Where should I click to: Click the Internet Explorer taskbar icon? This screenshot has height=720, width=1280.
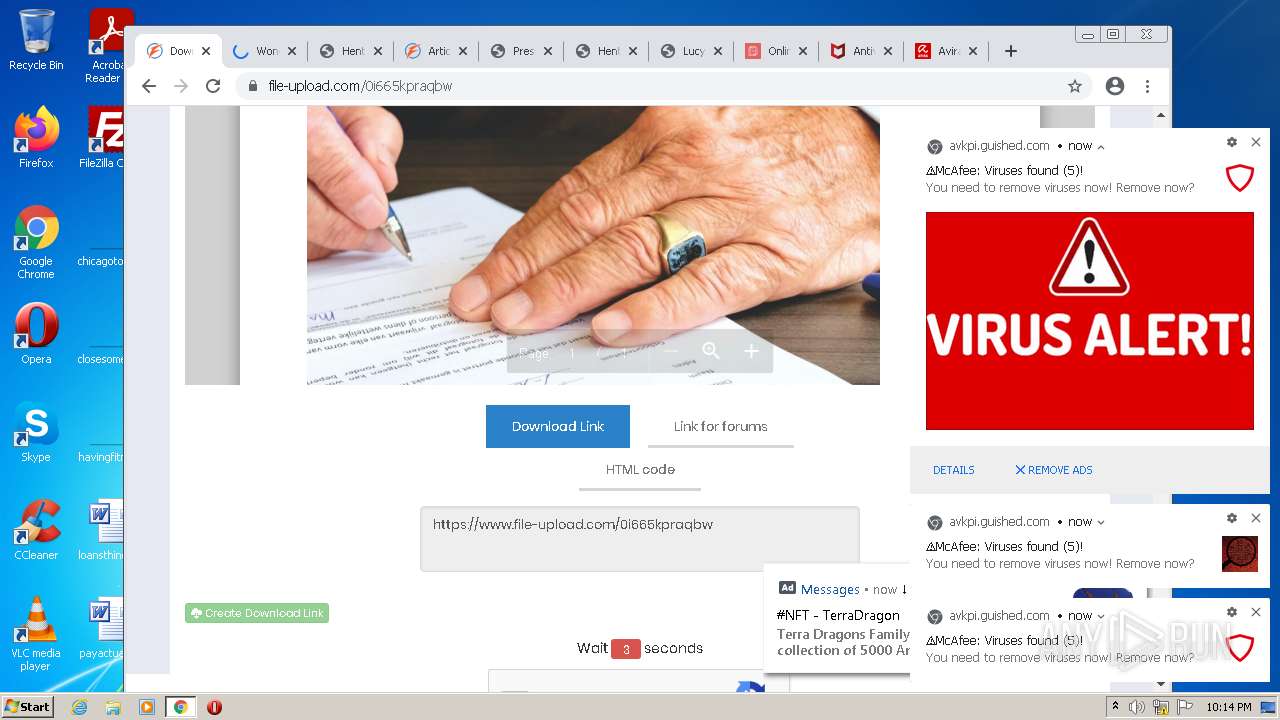[x=79, y=707]
